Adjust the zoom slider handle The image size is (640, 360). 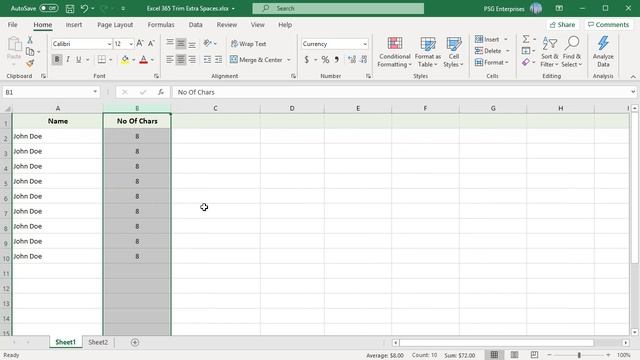tap(579, 355)
